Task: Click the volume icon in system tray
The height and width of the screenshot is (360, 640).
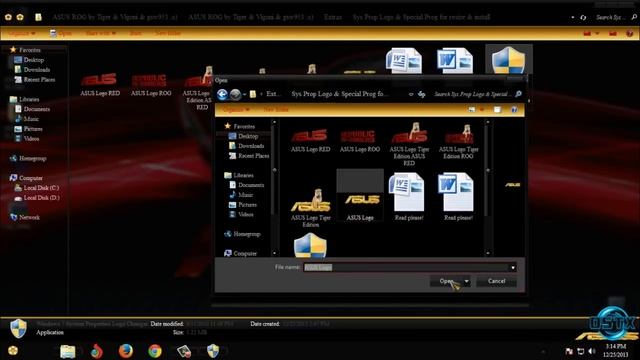Action: click(x=592, y=351)
